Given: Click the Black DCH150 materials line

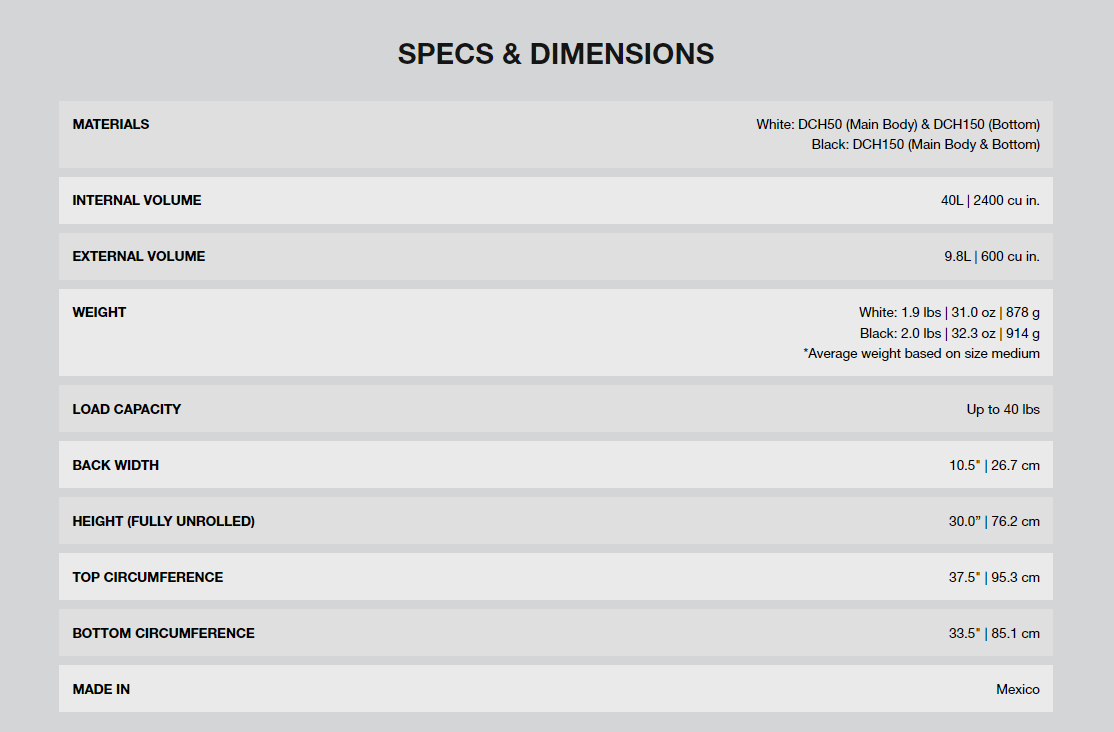Looking at the screenshot, I should pos(926,144).
